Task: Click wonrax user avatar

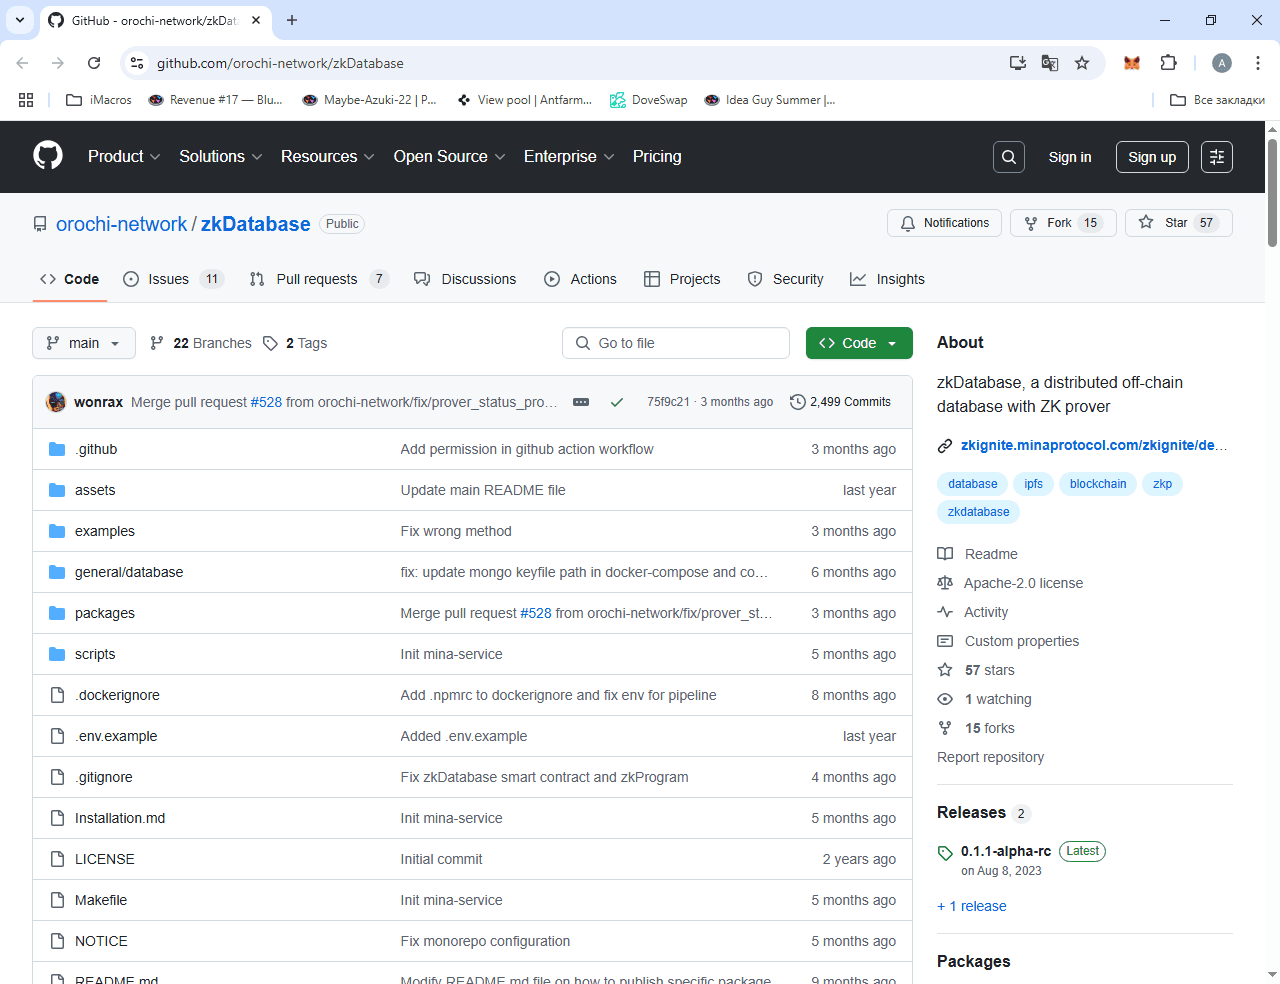Action: [56, 402]
